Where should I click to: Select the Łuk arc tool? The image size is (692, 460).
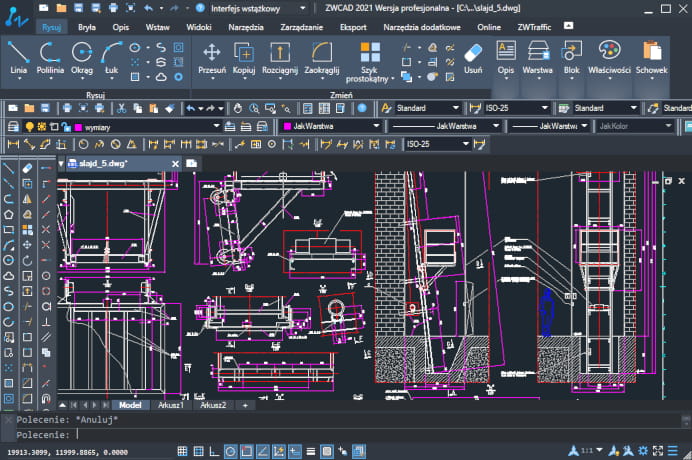111,59
